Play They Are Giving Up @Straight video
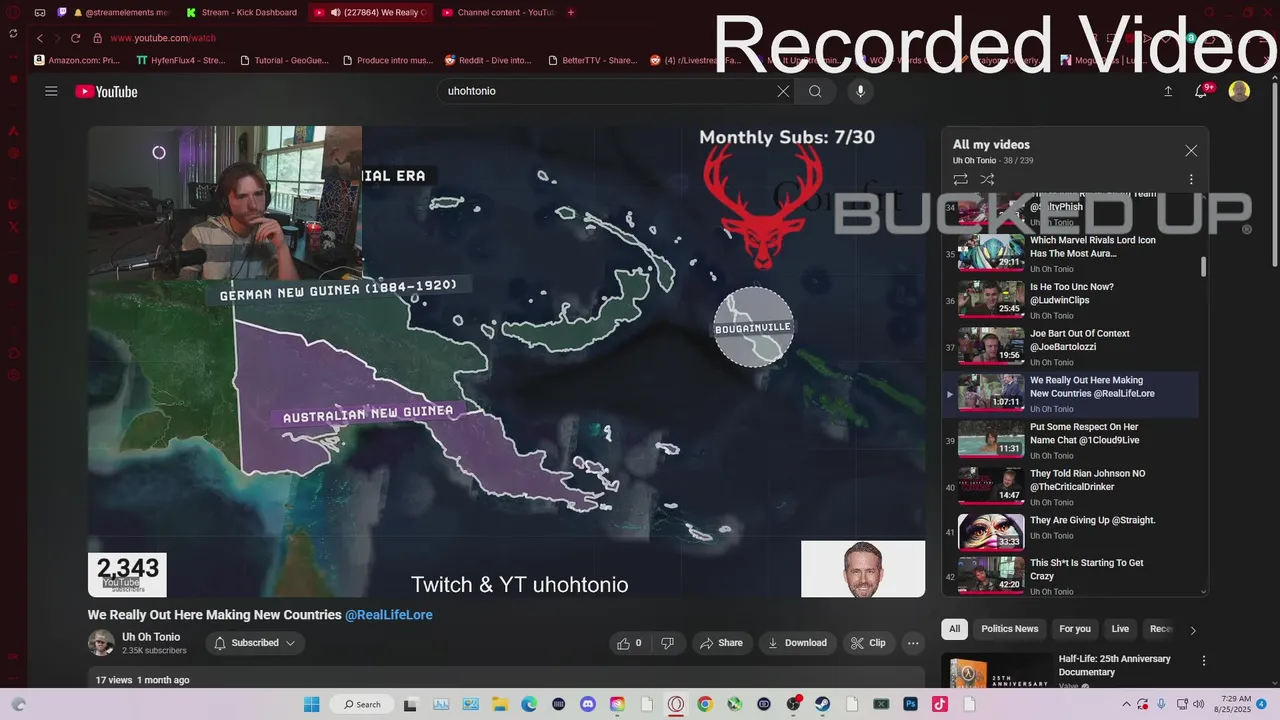 (1070, 534)
